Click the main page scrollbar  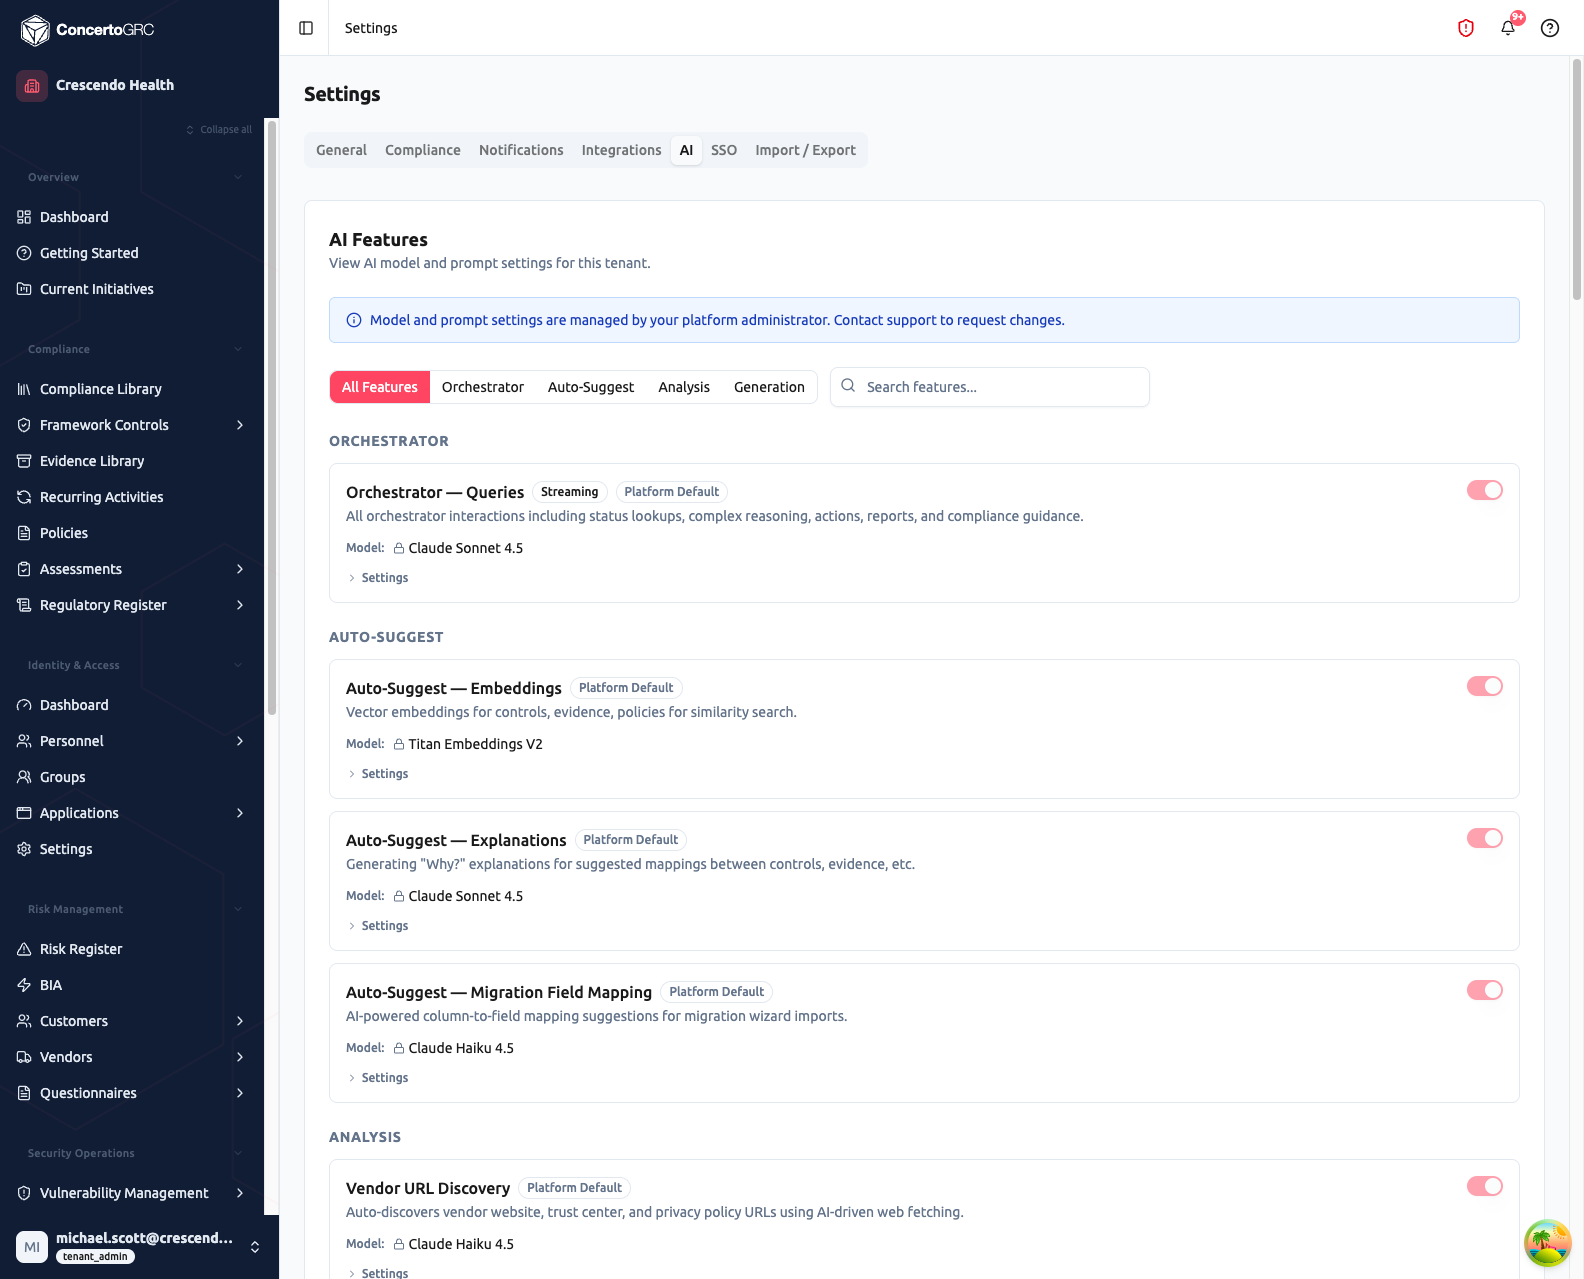point(1577,180)
